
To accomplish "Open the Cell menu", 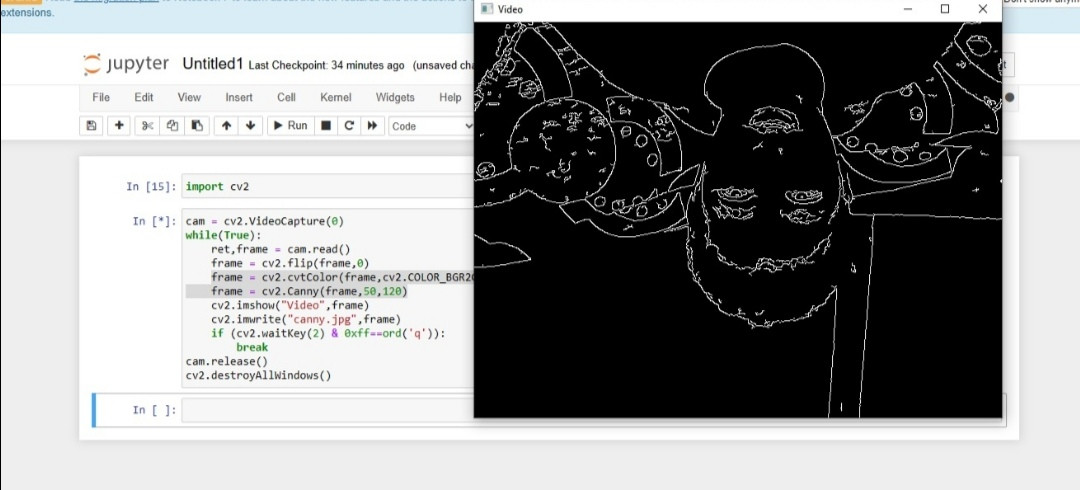I will click(287, 97).
